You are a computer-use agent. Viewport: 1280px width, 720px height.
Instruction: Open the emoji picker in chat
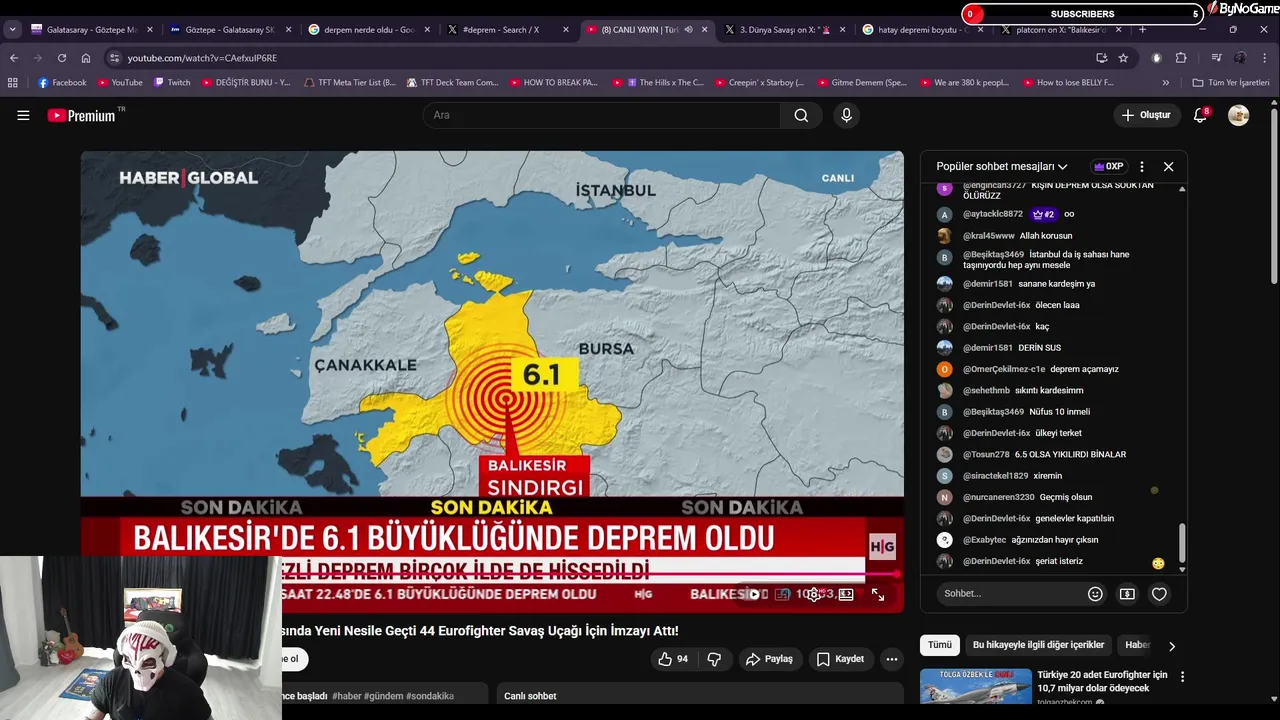coord(1095,594)
